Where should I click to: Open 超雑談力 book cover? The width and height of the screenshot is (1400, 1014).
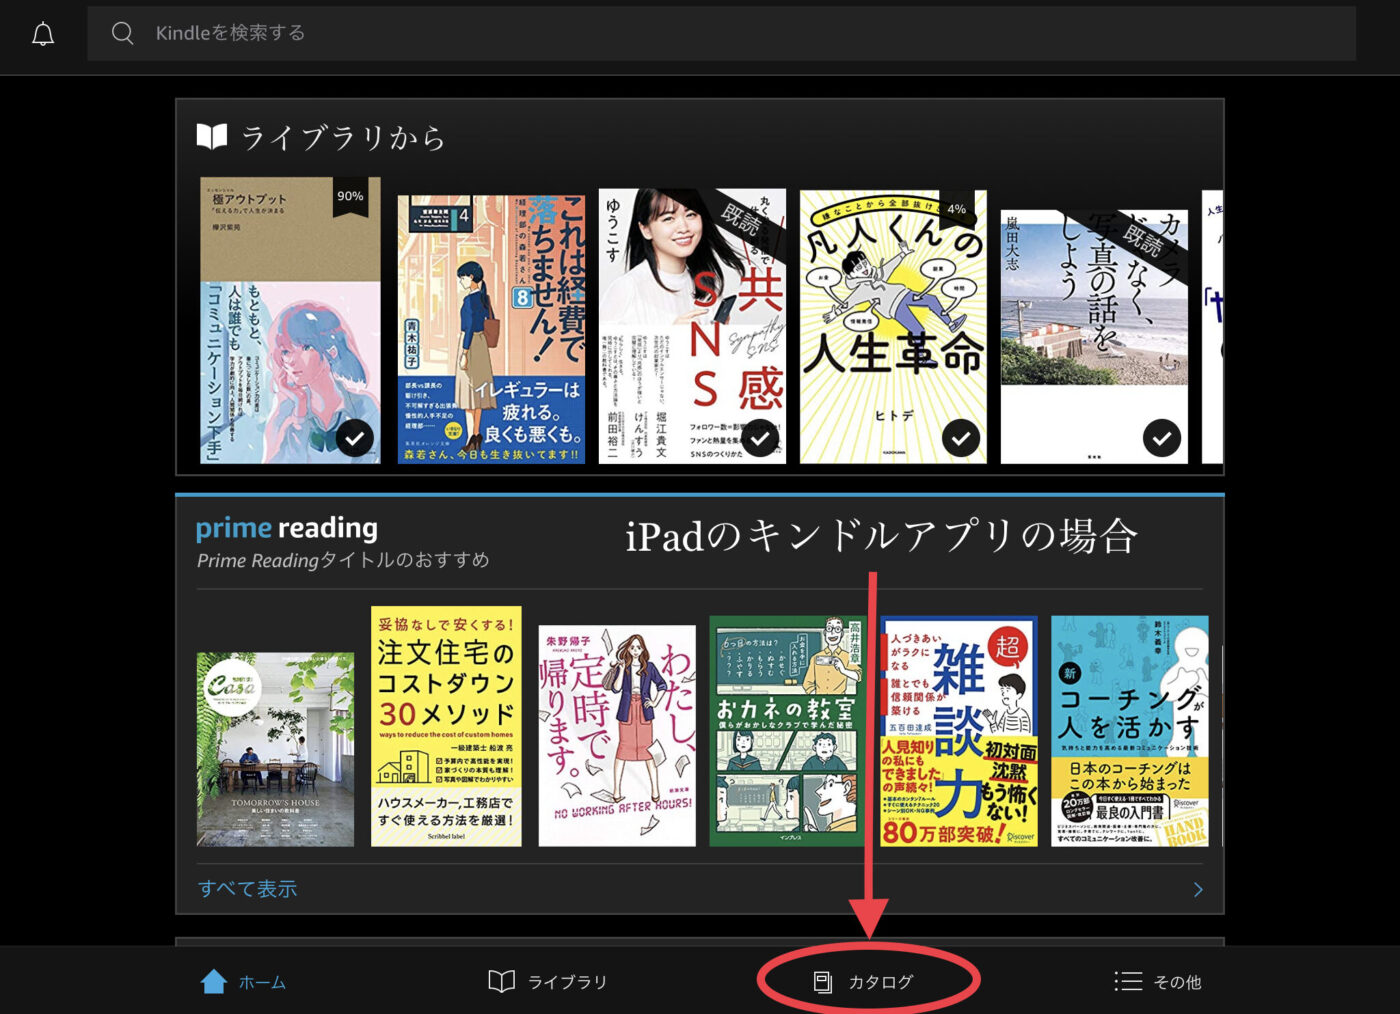[x=959, y=731]
